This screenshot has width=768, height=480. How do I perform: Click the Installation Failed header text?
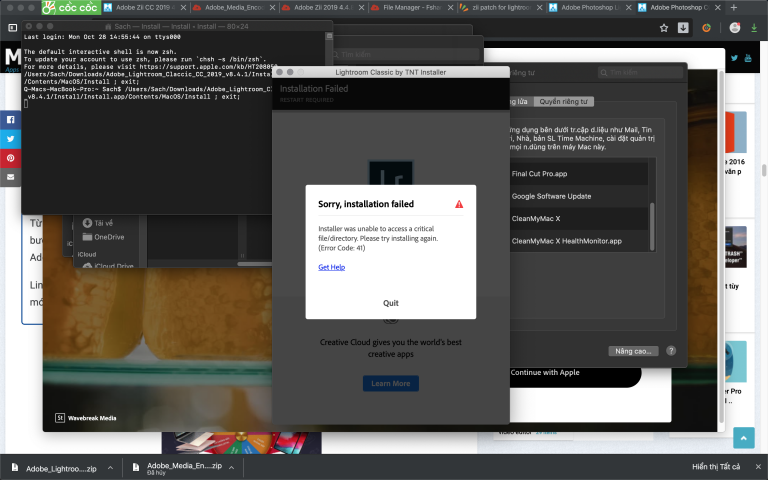tap(314, 89)
